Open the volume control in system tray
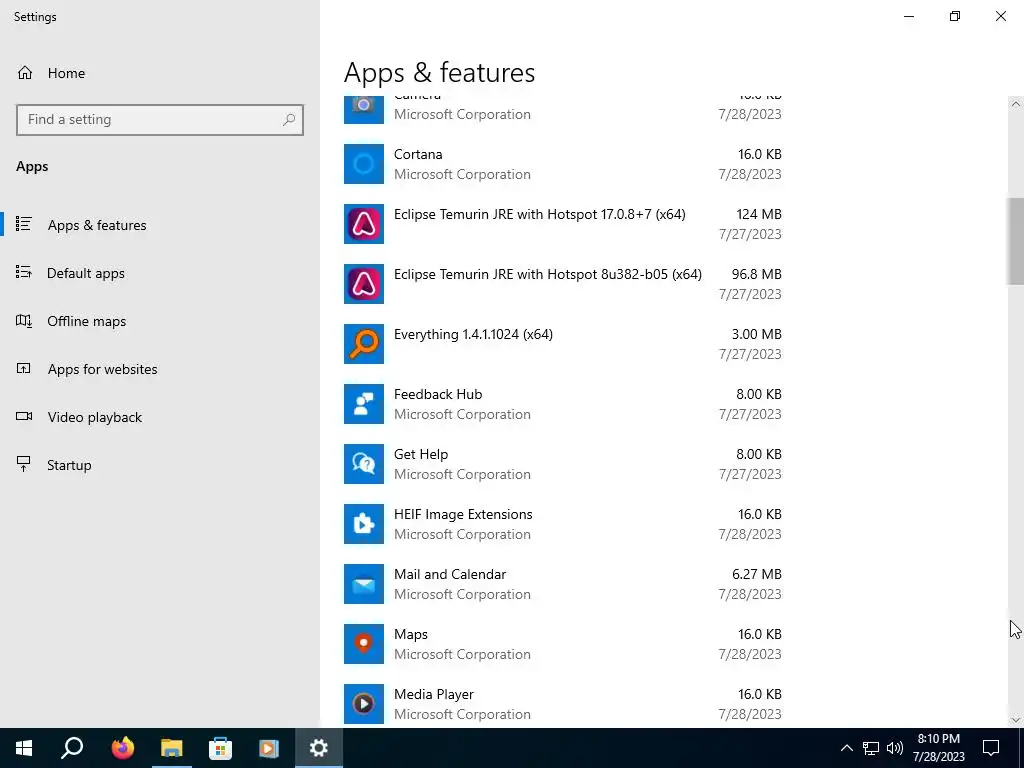 click(x=895, y=748)
